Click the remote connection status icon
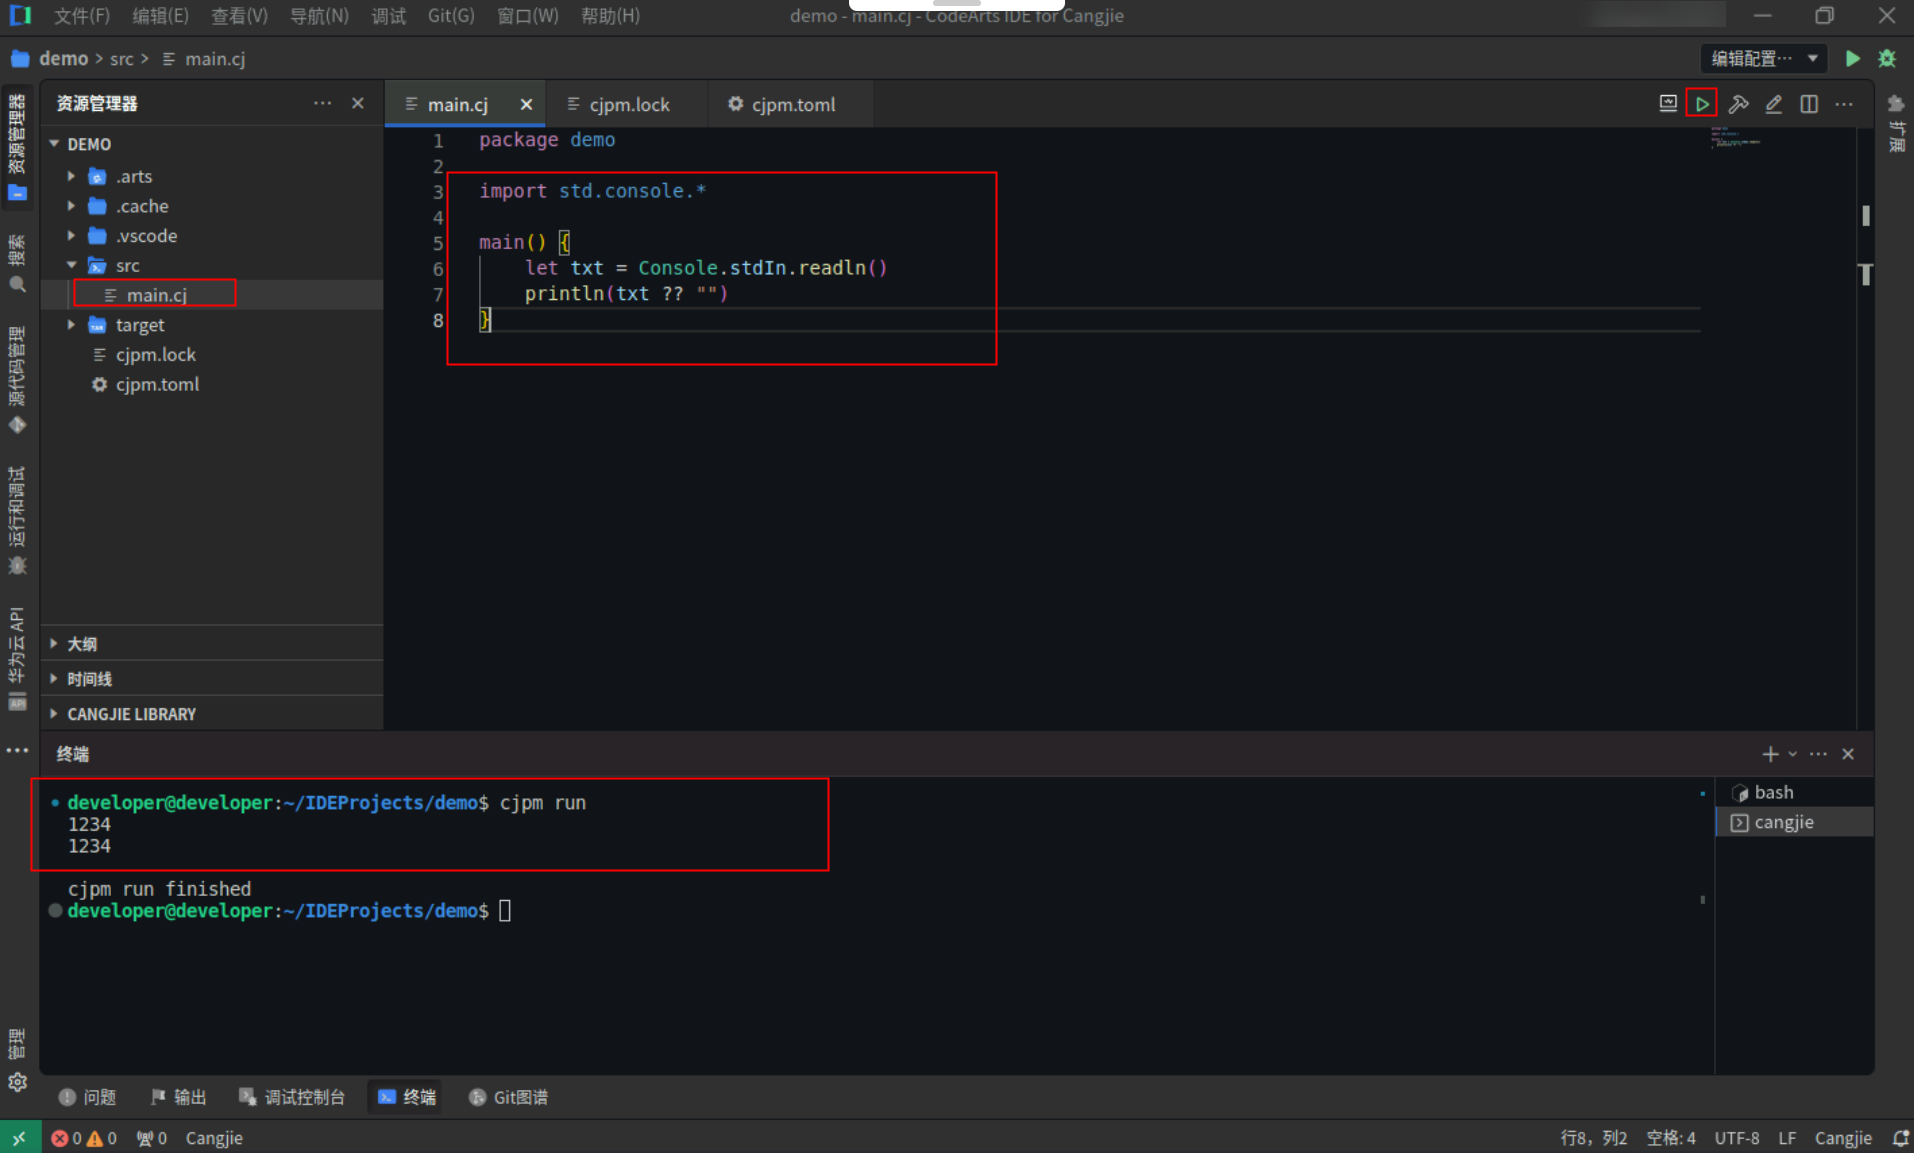 pos(20,1138)
